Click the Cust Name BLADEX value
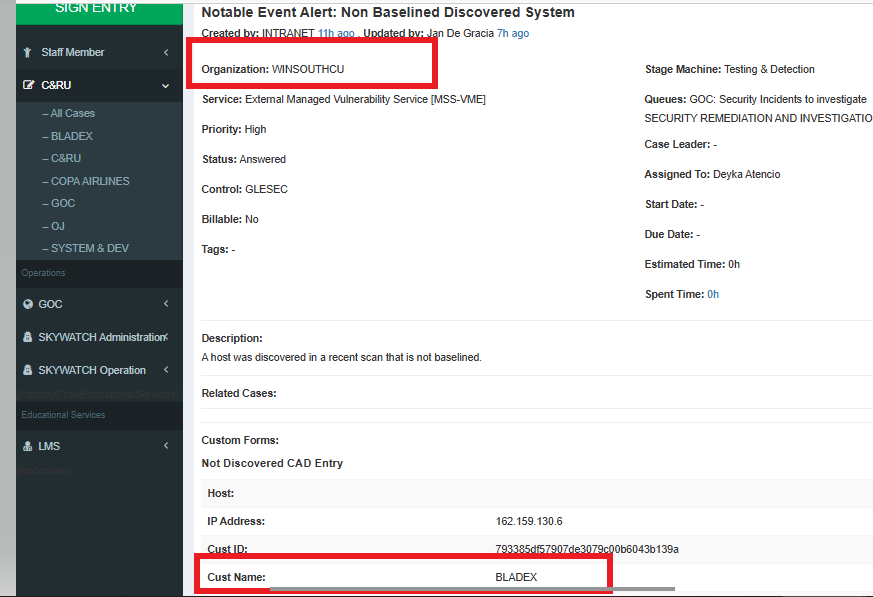873x597 pixels. click(516, 577)
